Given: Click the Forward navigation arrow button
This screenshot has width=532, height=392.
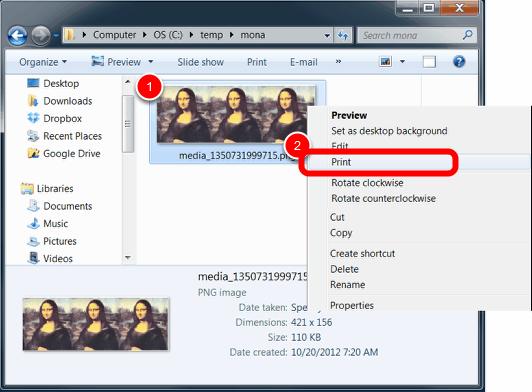Looking at the screenshot, I should tap(41, 35).
